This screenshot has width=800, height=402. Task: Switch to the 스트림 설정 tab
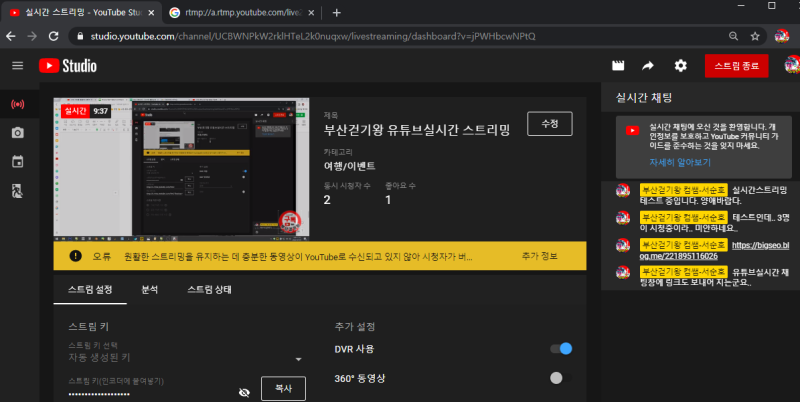click(90, 290)
